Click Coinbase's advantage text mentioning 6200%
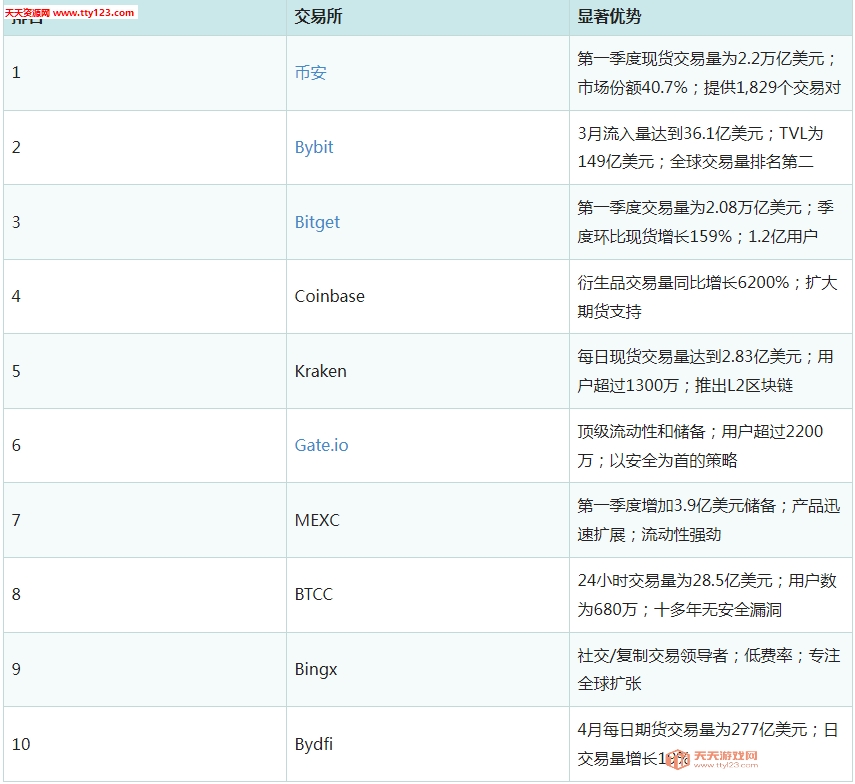The height and width of the screenshot is (784, 855). coord(707,297)
